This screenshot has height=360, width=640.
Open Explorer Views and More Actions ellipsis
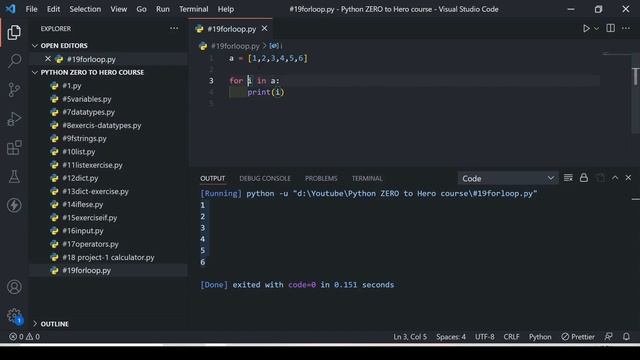point(174,28)
